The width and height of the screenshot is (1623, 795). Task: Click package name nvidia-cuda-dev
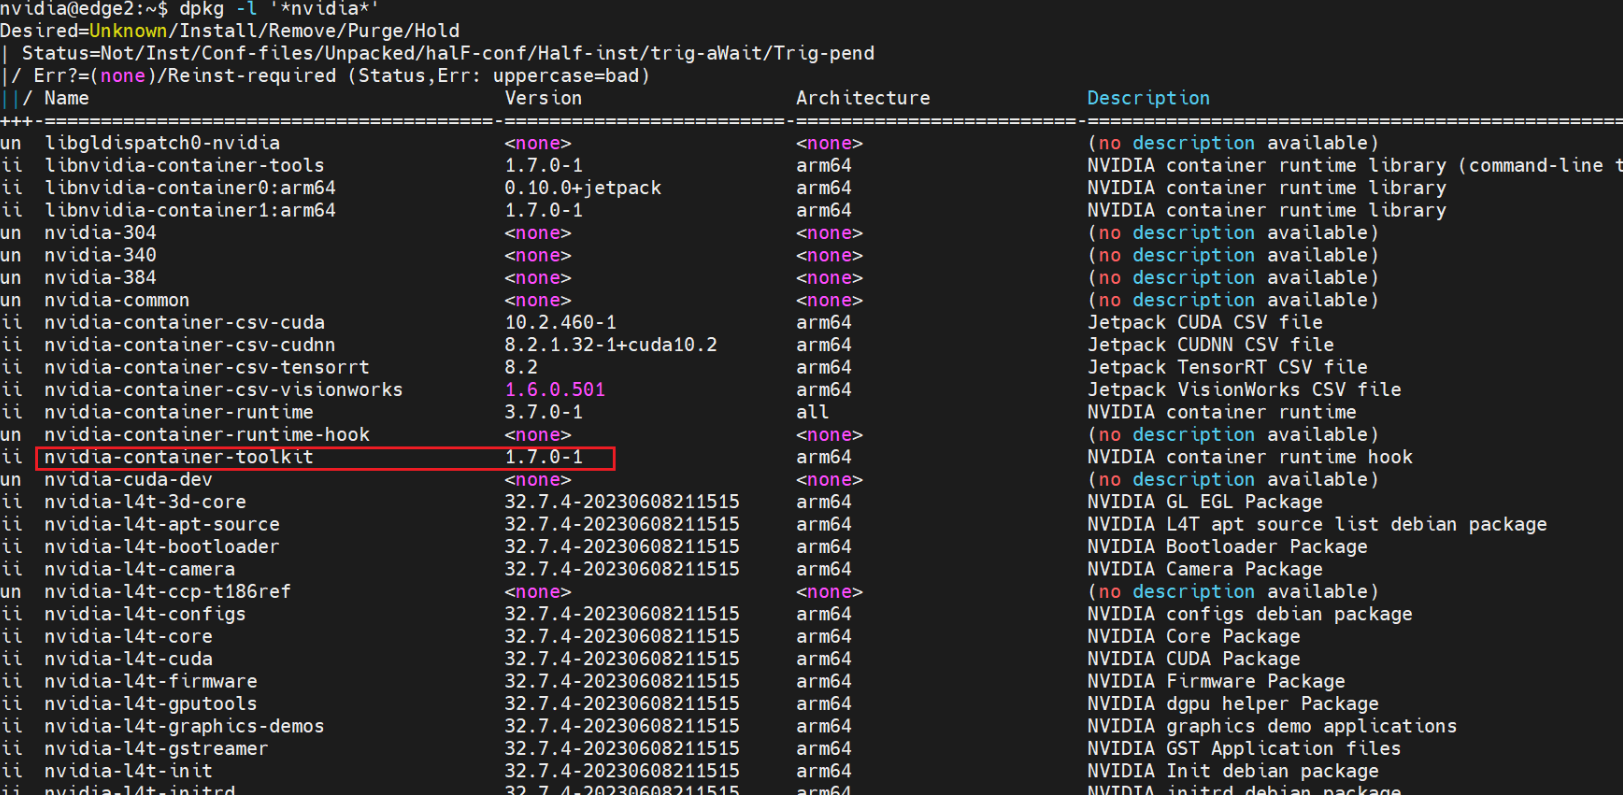pyautogui.click(x=128, y=480)
